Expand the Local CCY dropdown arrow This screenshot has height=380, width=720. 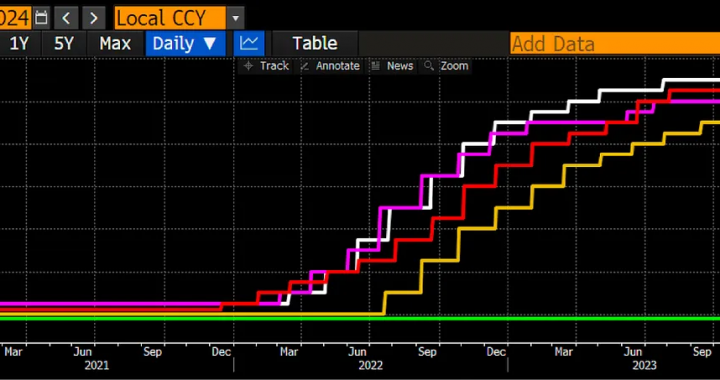pyautogui.click(x=236, y=18)
